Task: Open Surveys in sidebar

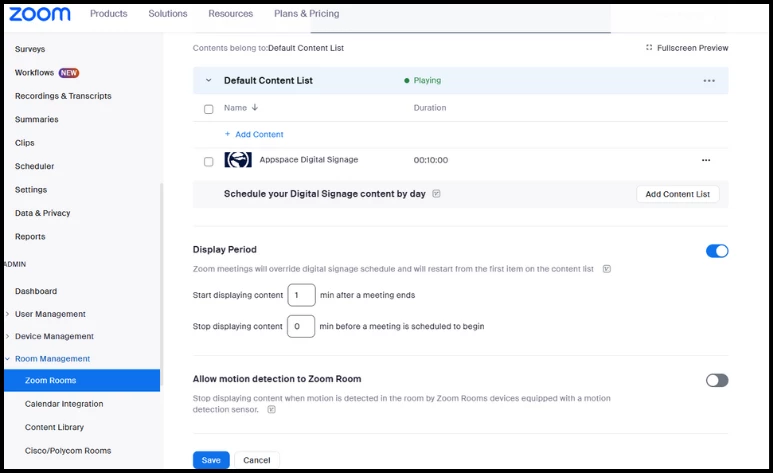Action: (30, 49)
